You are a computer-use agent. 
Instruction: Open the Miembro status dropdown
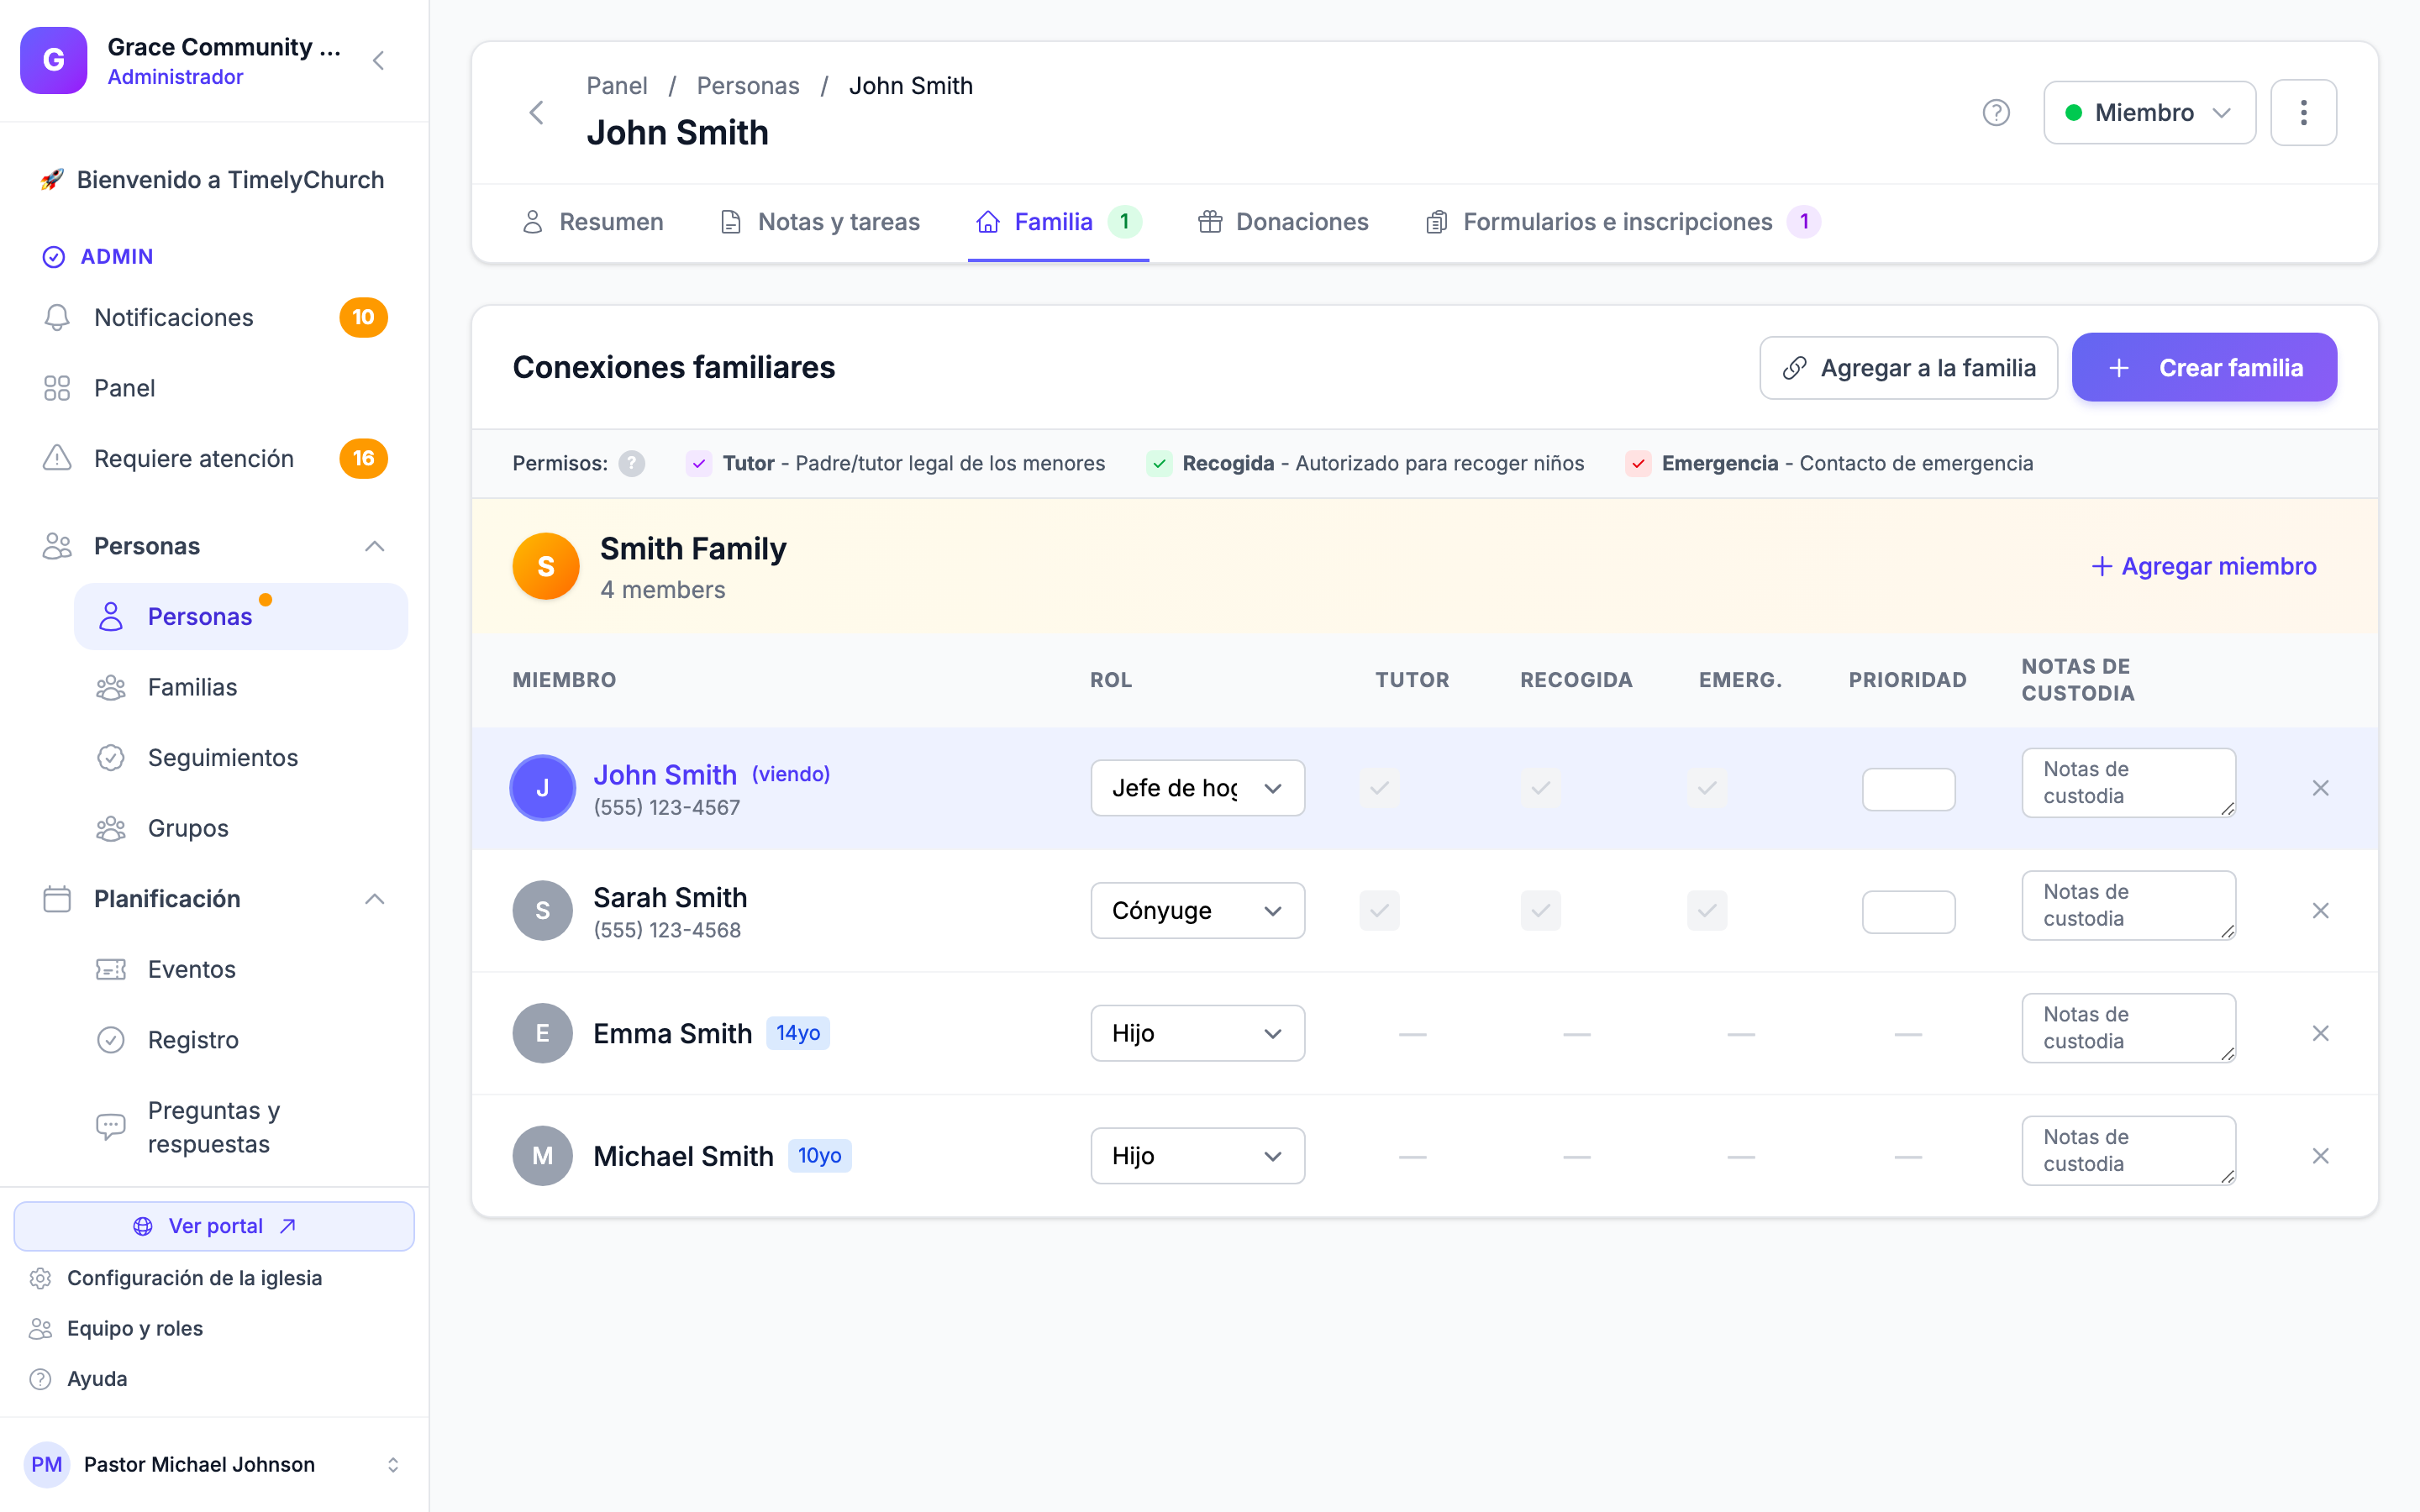pyautogui.click(x=2149, y=113)
